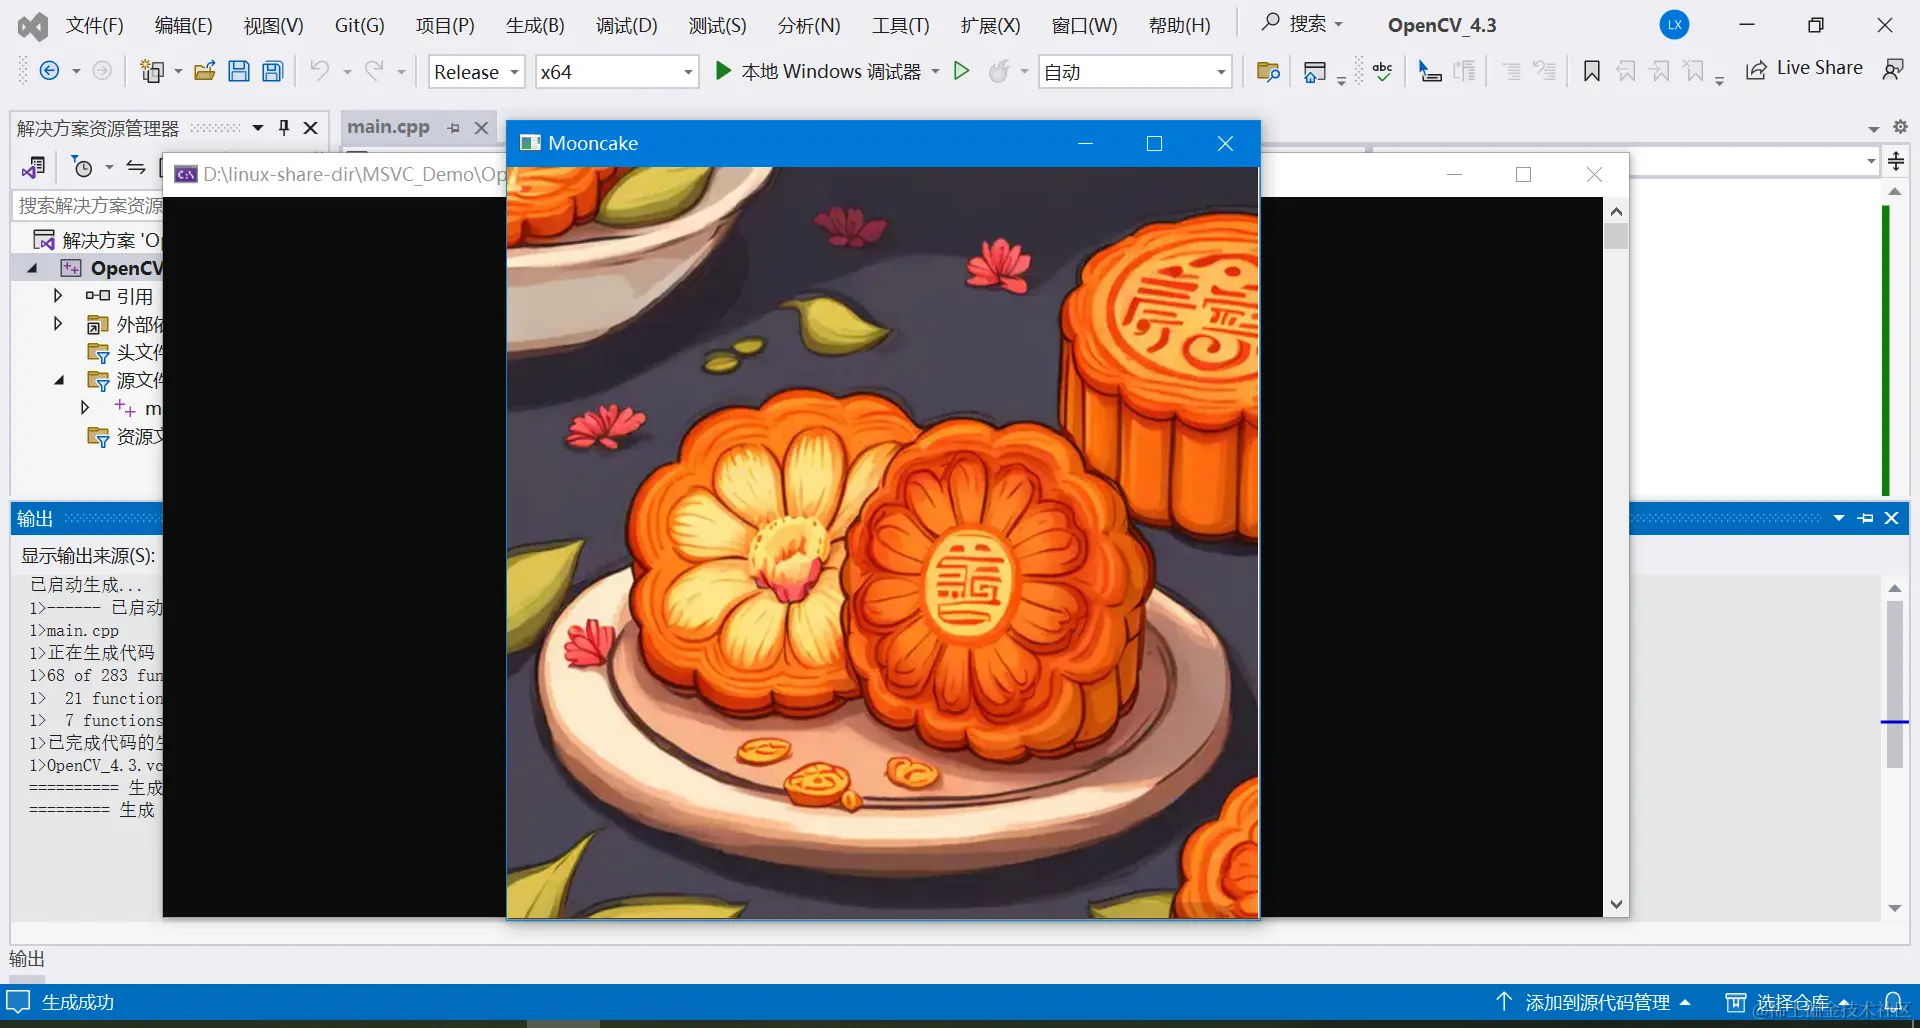Click the Live Share feedback person icon
The image size is (1920, 1028).
point(1893,69)
